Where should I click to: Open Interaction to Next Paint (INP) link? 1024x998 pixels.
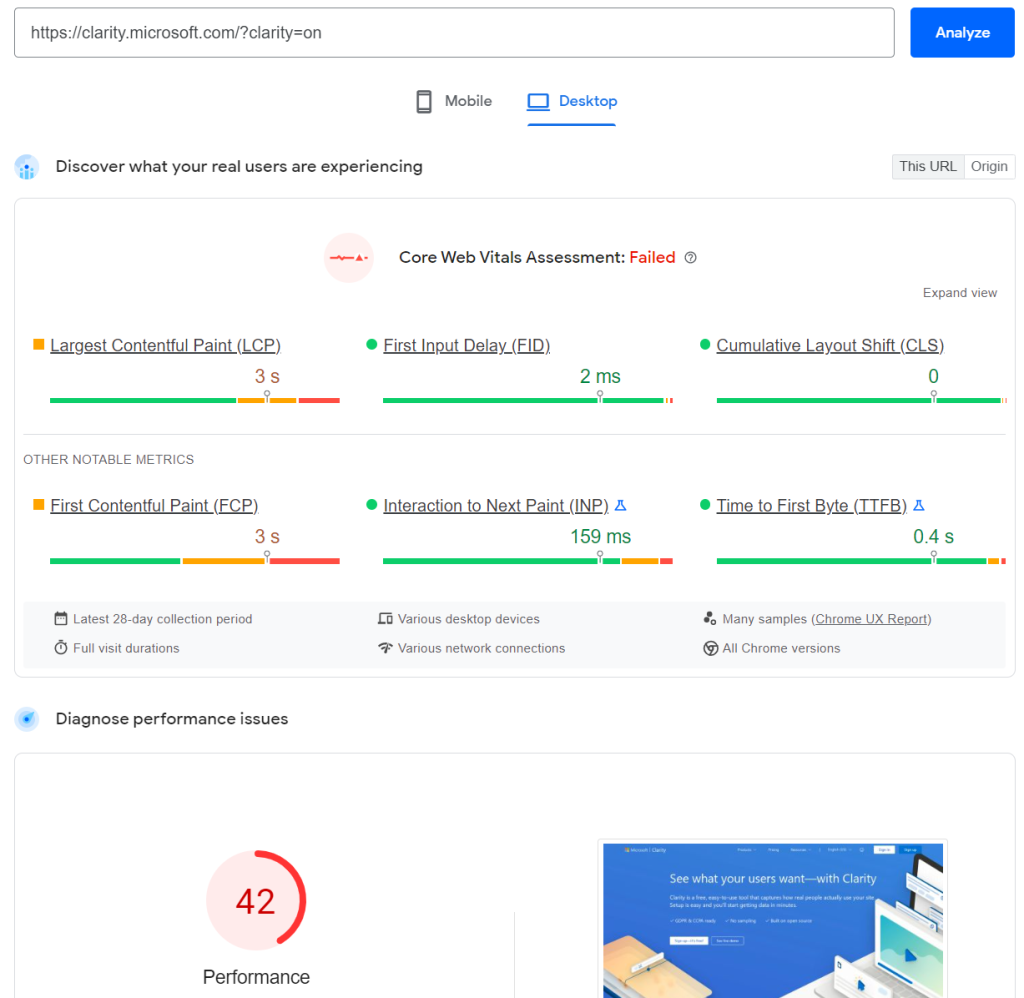[x=496, y=505]
